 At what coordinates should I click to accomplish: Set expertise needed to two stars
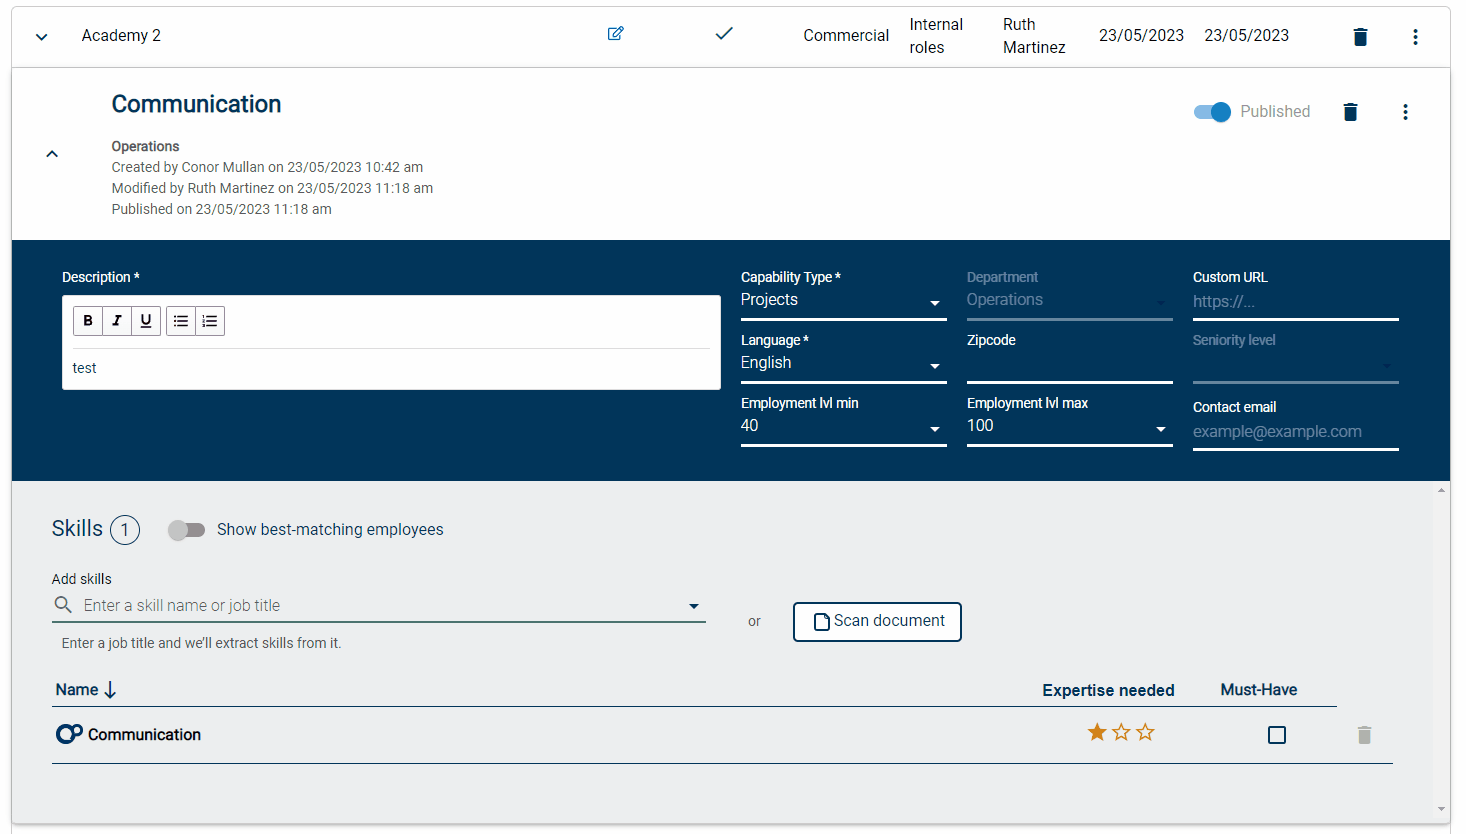[x=1121, y=732]
